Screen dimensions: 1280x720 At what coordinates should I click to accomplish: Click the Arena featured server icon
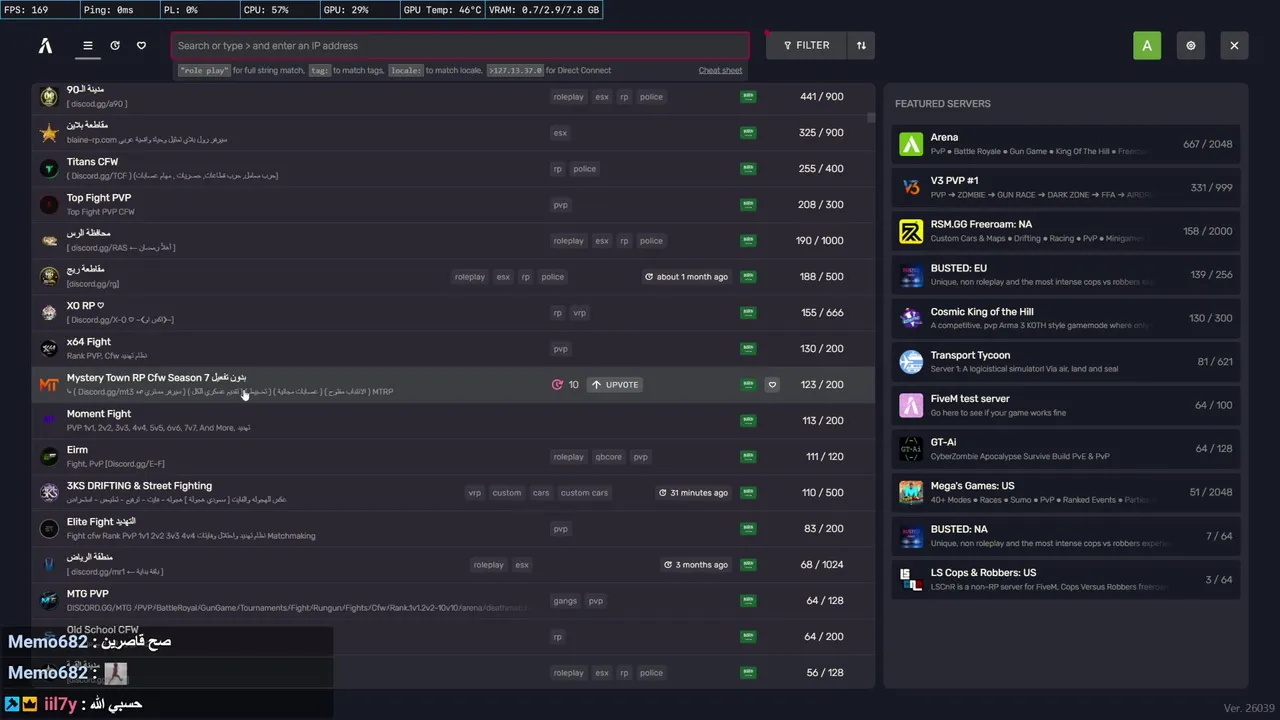coord(911,144)
